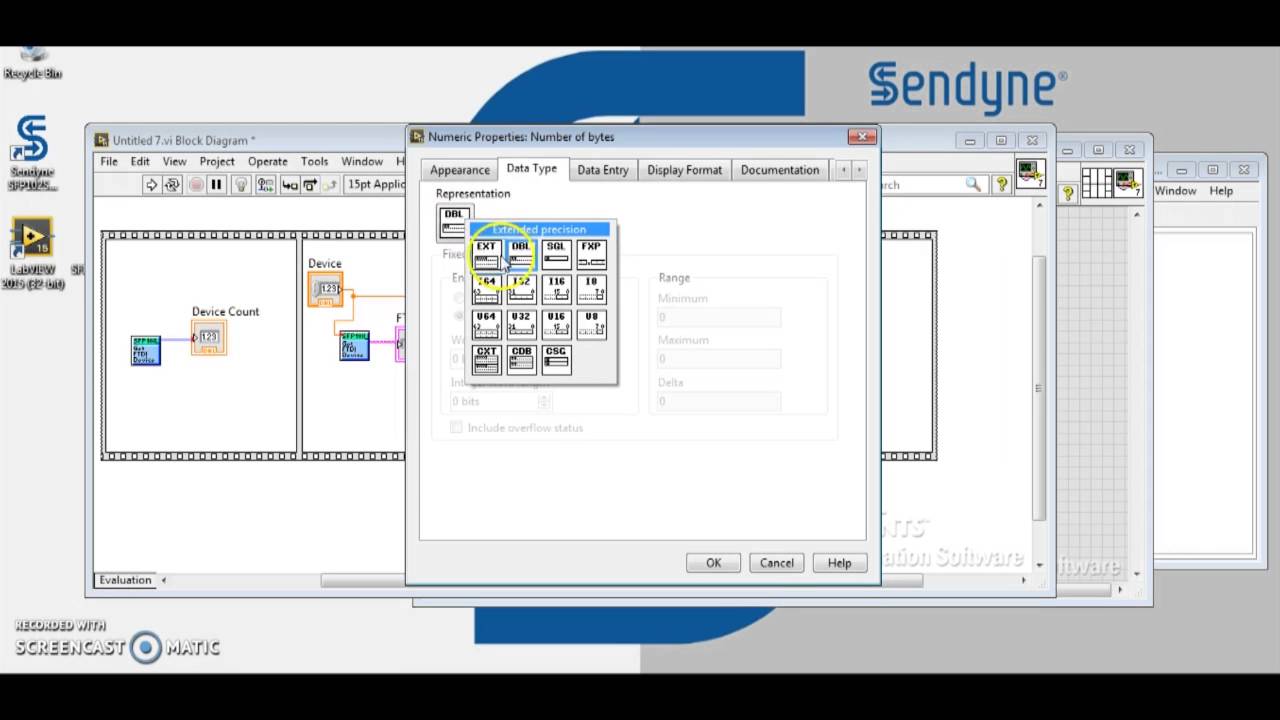This screenshot has height=720, width=1280.
Task: Open the LabVIEW desktop shortcut
Action: 32,254
